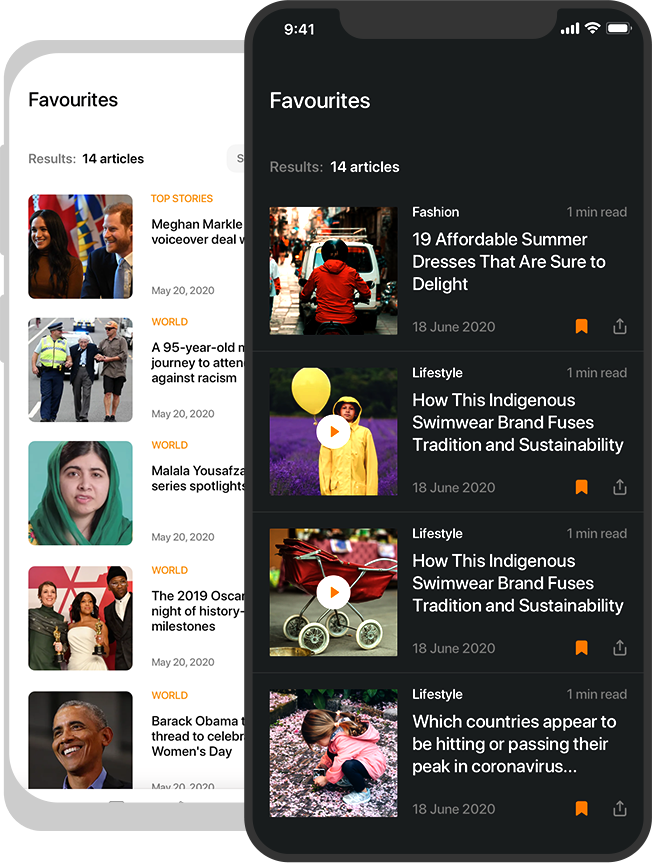Share the coronavirus peak countries article
Screen dimensions: 652x863
click(x=620, y=809)
